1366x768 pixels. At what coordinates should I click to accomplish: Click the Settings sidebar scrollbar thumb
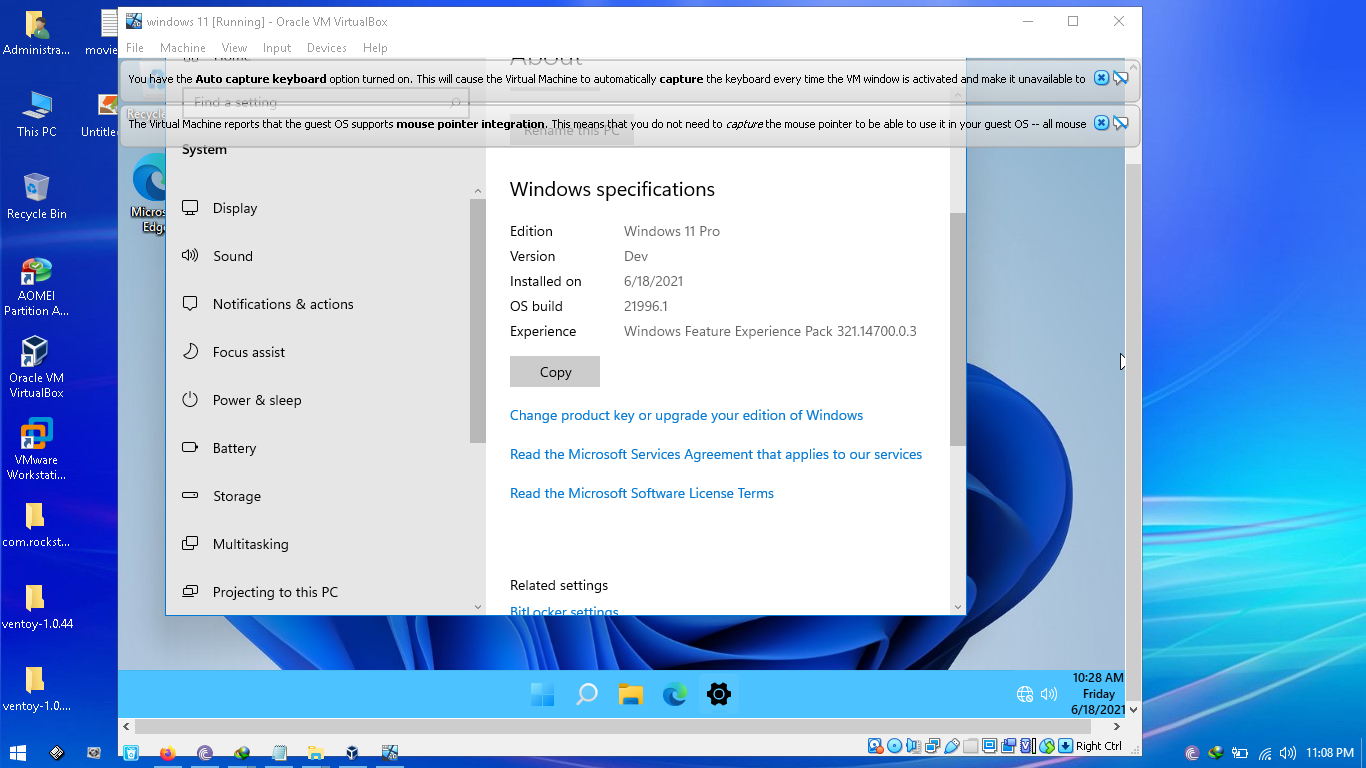478,320
